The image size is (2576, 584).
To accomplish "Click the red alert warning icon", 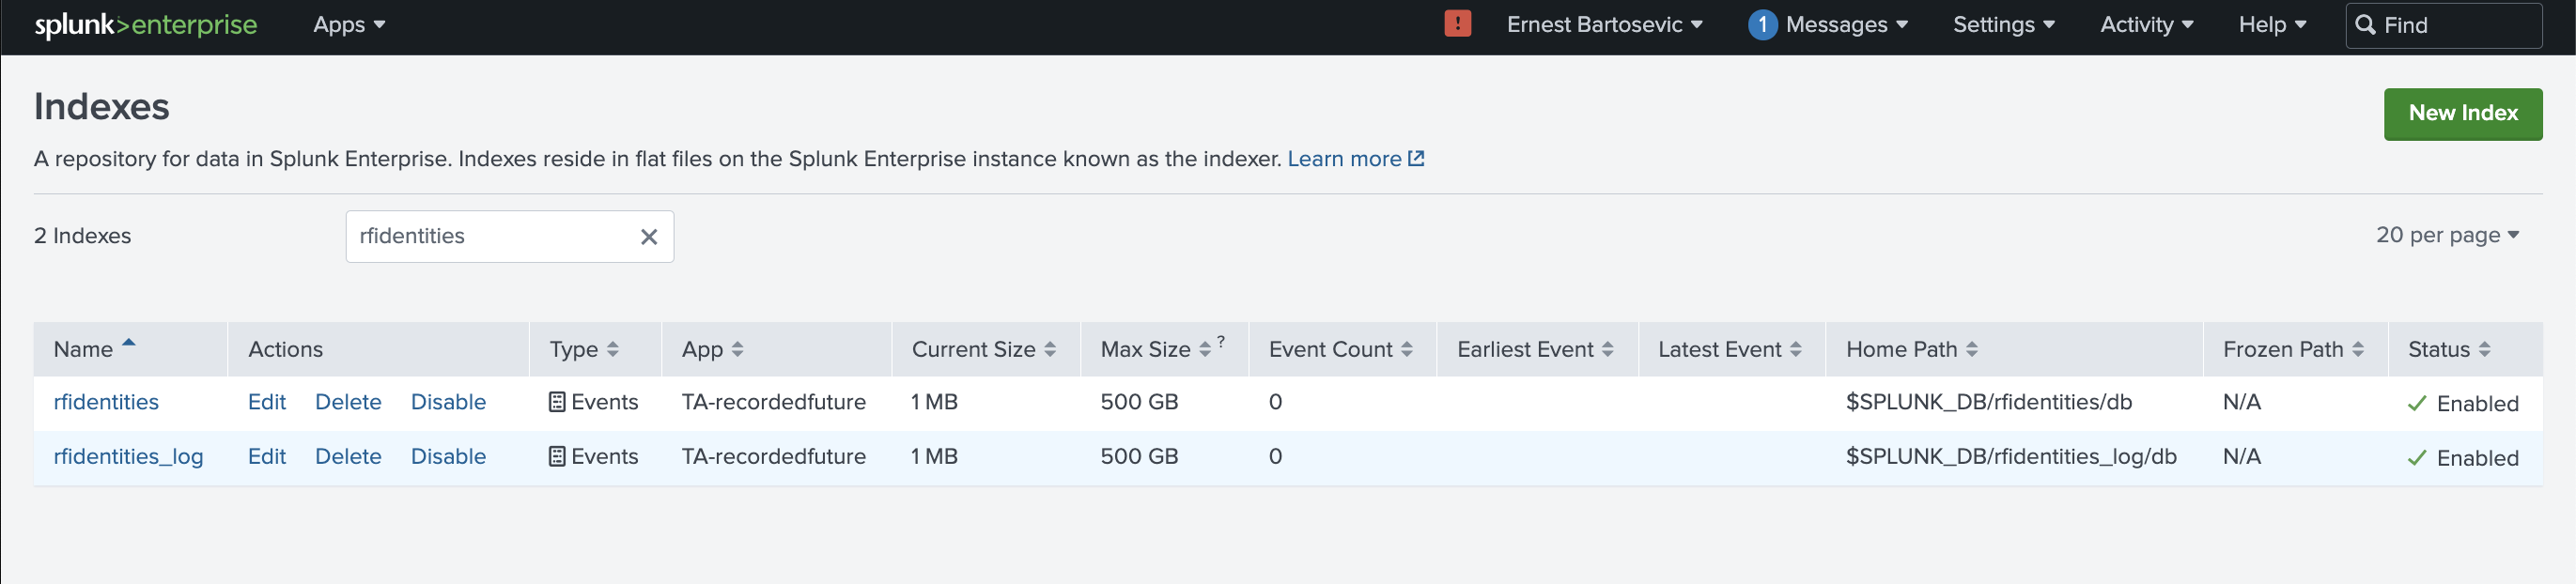I will click(1457, 24).
